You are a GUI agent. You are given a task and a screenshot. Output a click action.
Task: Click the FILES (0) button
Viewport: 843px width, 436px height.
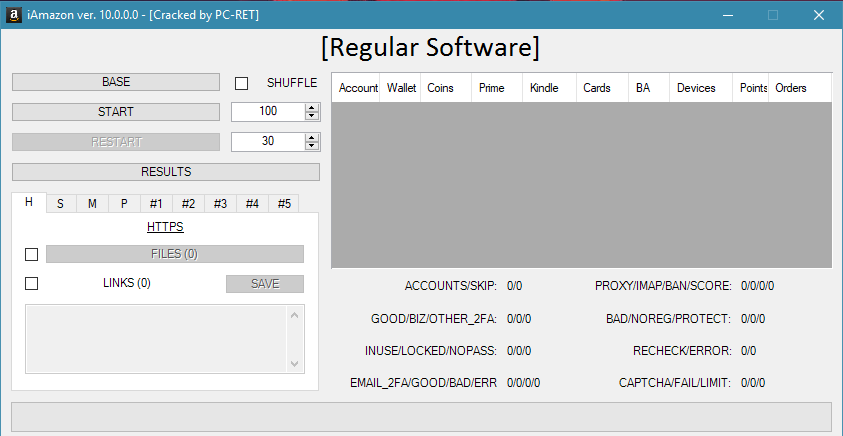point(175,254)
